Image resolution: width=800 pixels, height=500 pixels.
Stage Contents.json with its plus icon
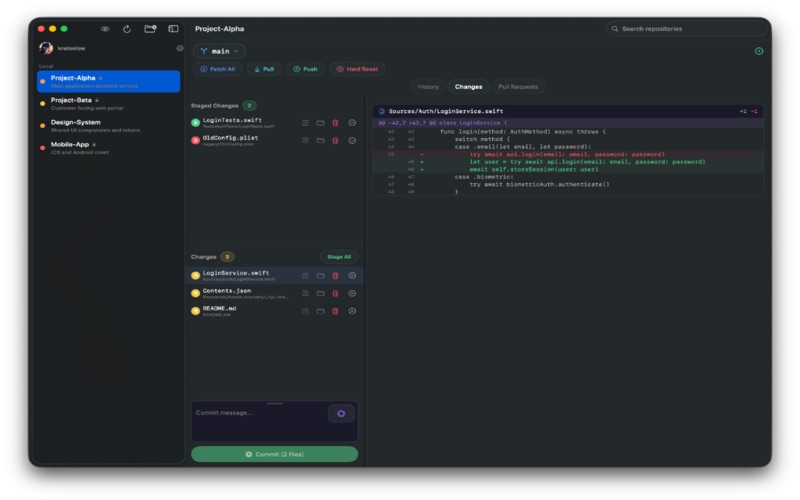[352, 293]
